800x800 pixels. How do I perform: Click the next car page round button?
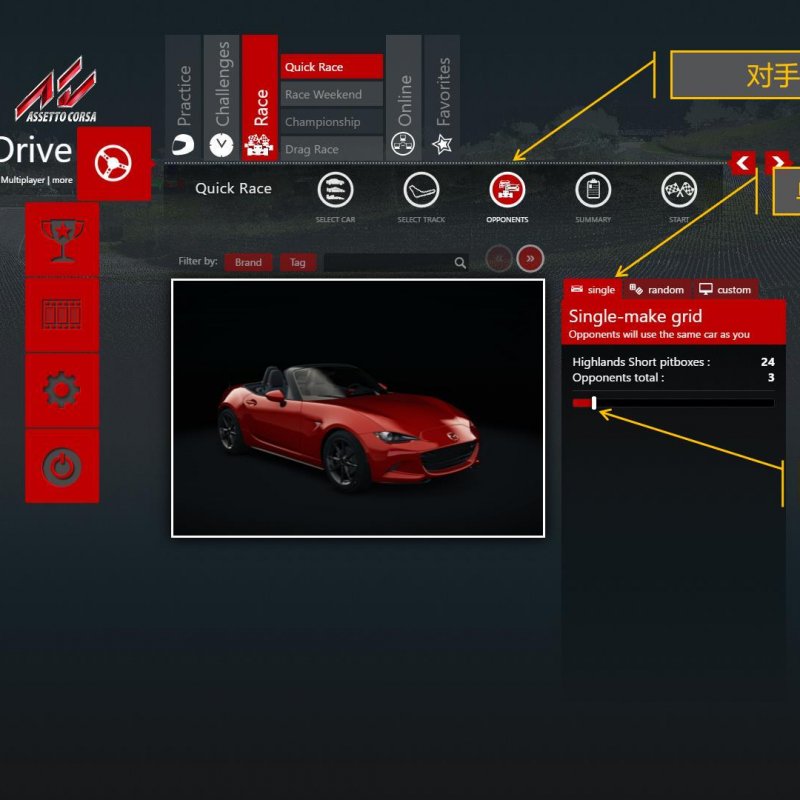pos(530,259)
